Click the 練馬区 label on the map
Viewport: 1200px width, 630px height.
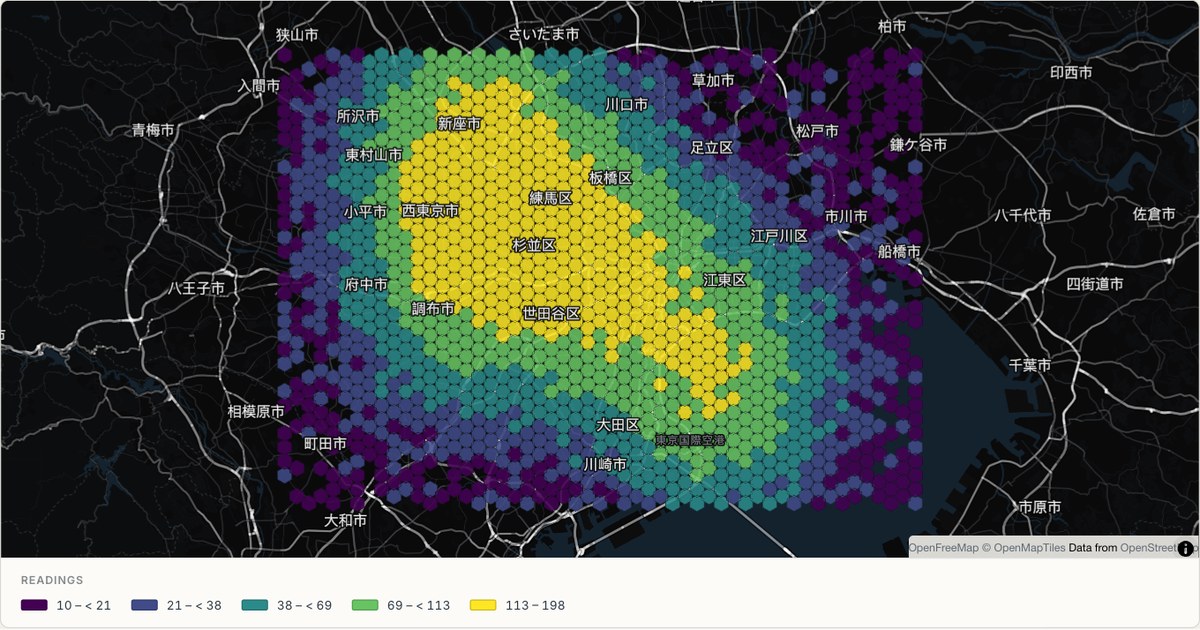click(551, 198)
